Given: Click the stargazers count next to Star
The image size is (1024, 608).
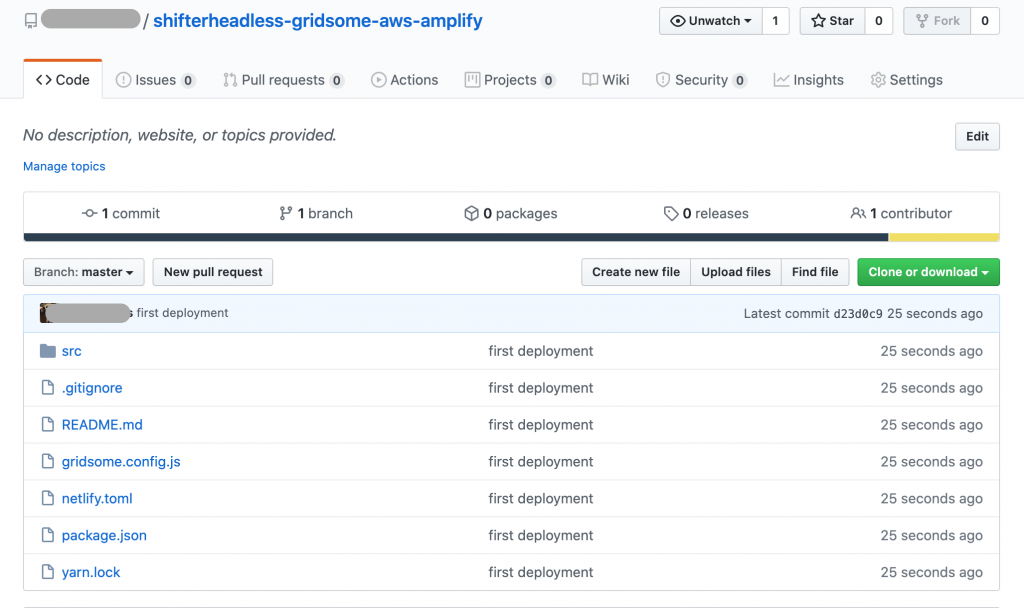Looking at the screenshot, I should pos(878,21).
